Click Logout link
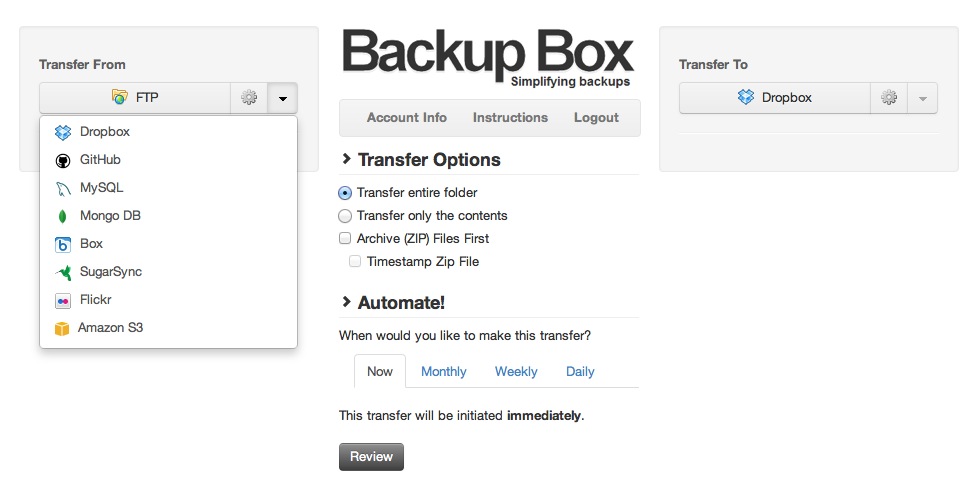The height and width of the screenshot is (502, 969). pos(596,117)
